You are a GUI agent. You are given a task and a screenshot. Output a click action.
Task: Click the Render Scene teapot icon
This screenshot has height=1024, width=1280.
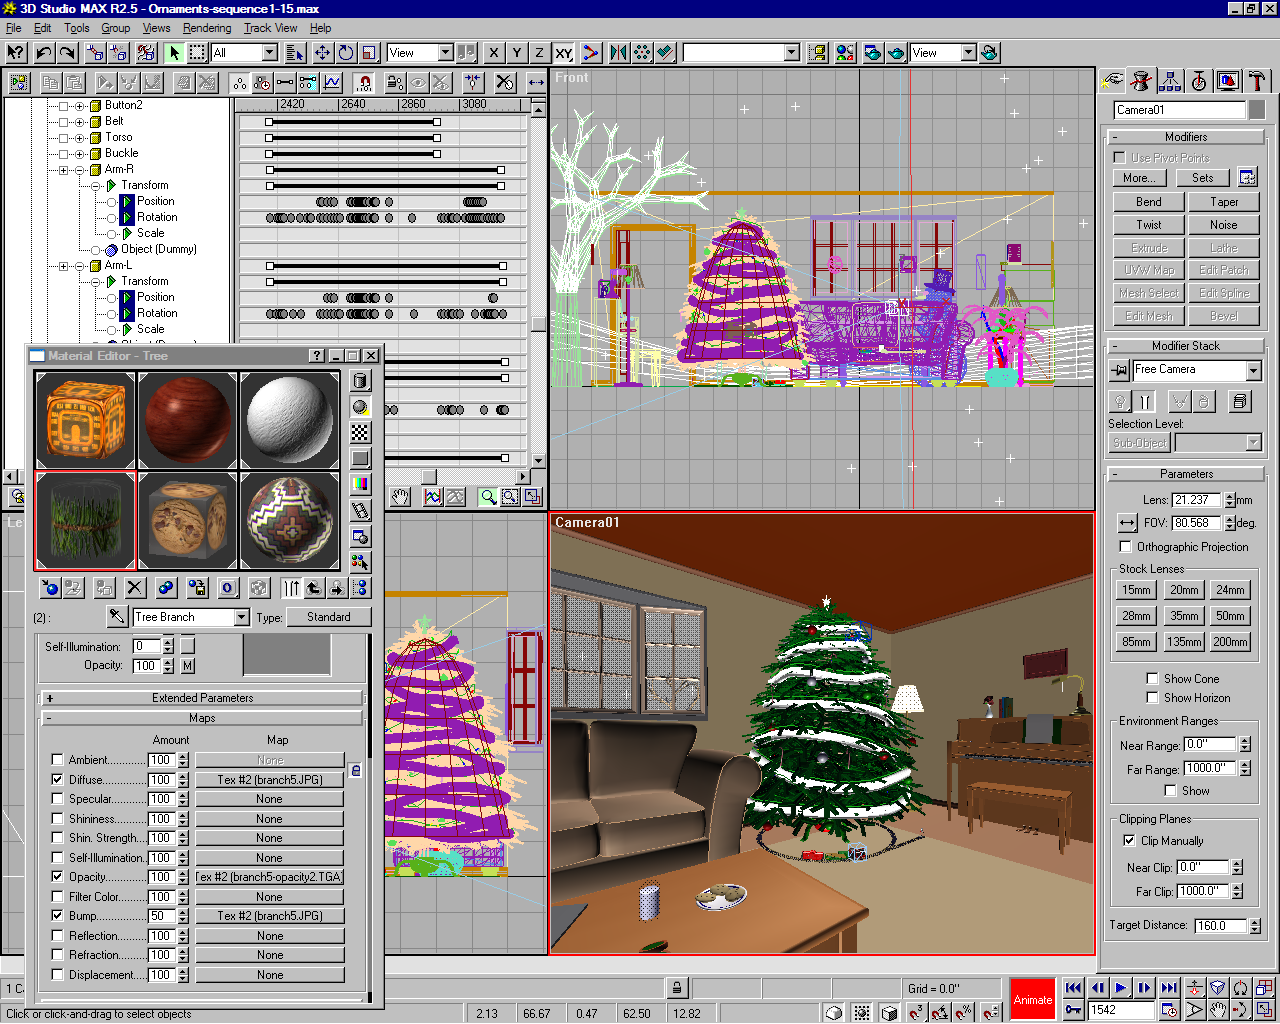click(872, 53)
